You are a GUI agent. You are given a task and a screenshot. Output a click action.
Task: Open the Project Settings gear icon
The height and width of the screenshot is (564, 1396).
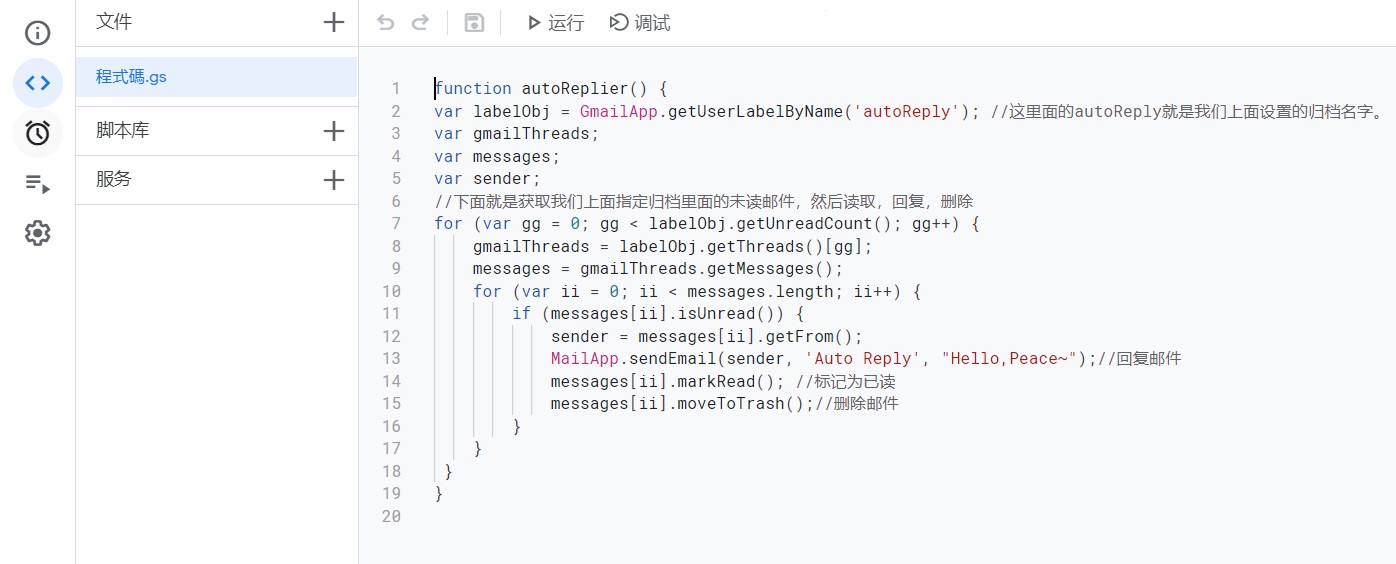[38, 233]
